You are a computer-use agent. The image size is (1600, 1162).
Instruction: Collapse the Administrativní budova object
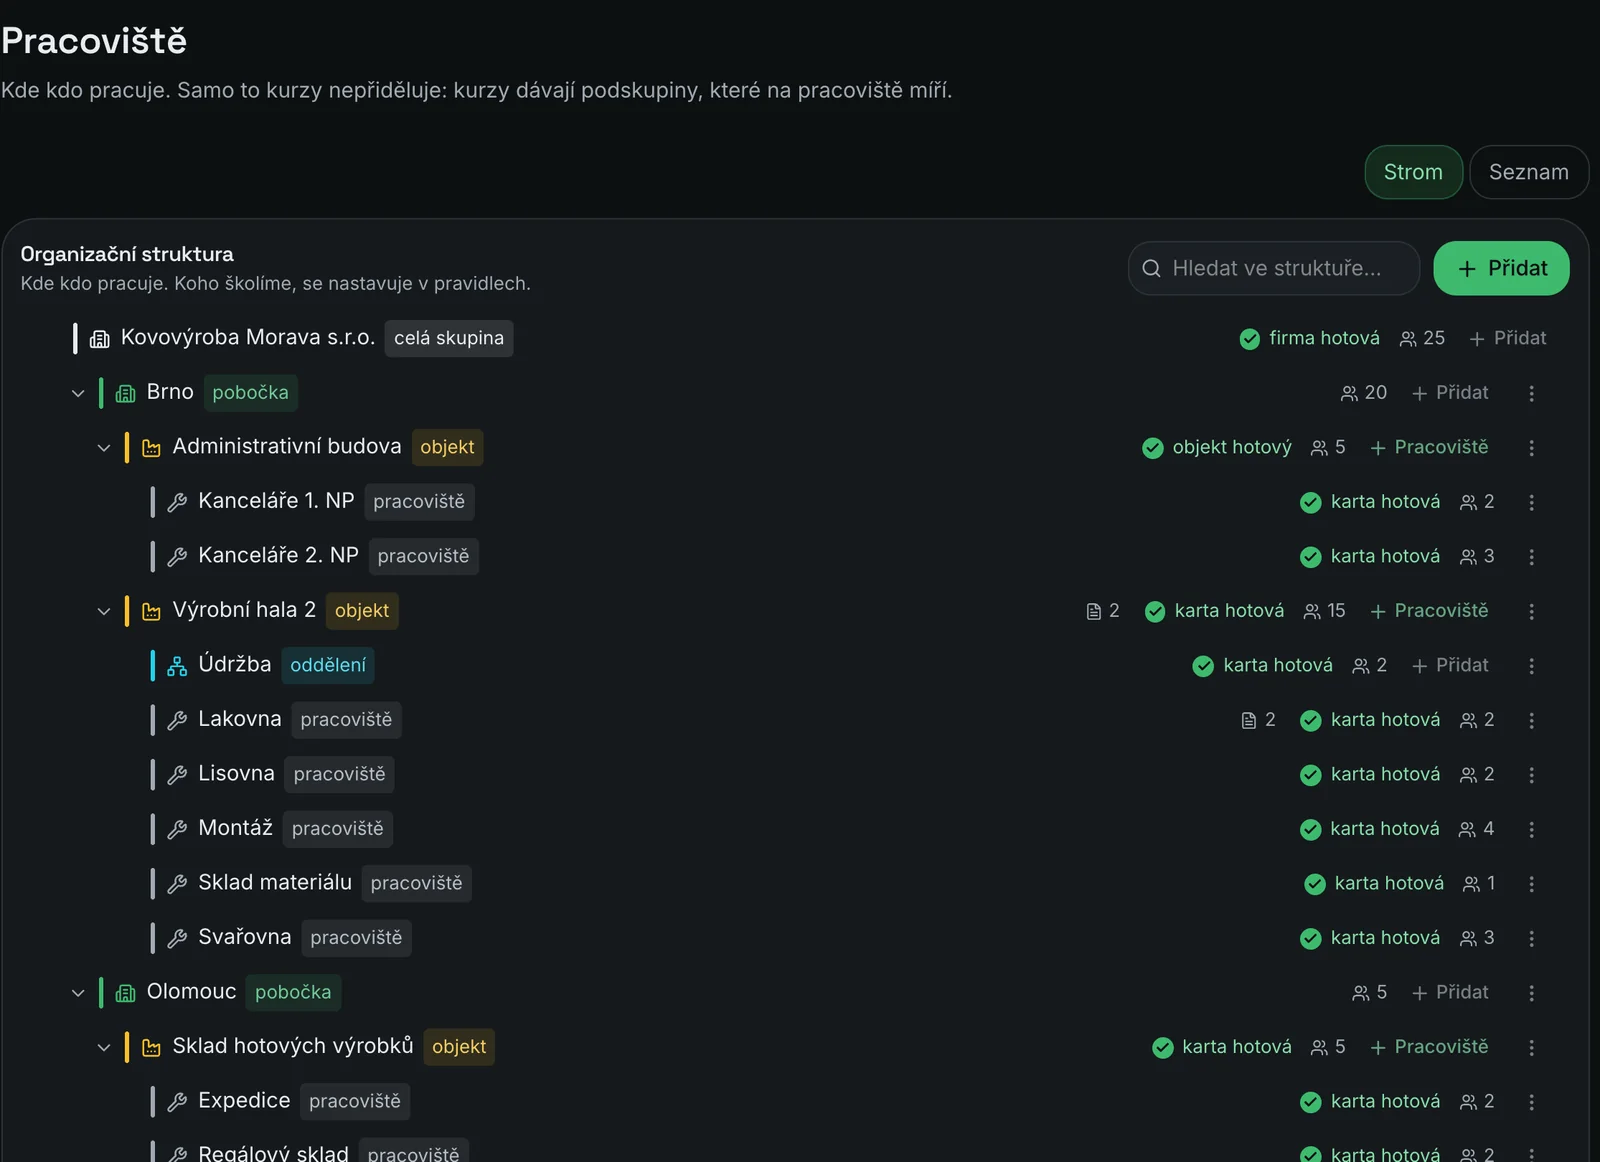tap(104, 448)
